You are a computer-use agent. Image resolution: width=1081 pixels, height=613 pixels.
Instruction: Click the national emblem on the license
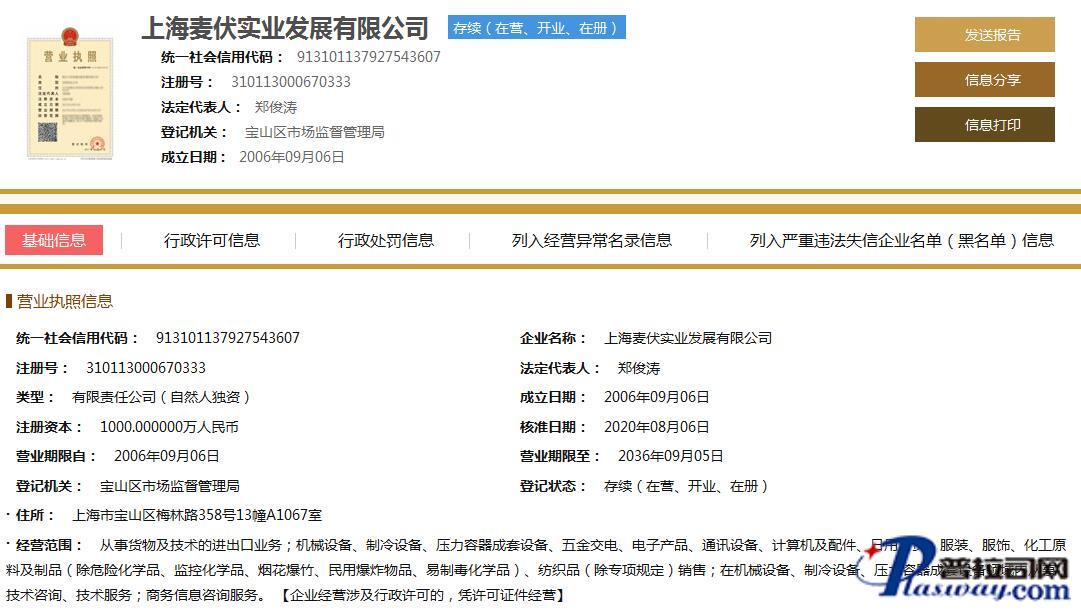(x=70, y=38)
